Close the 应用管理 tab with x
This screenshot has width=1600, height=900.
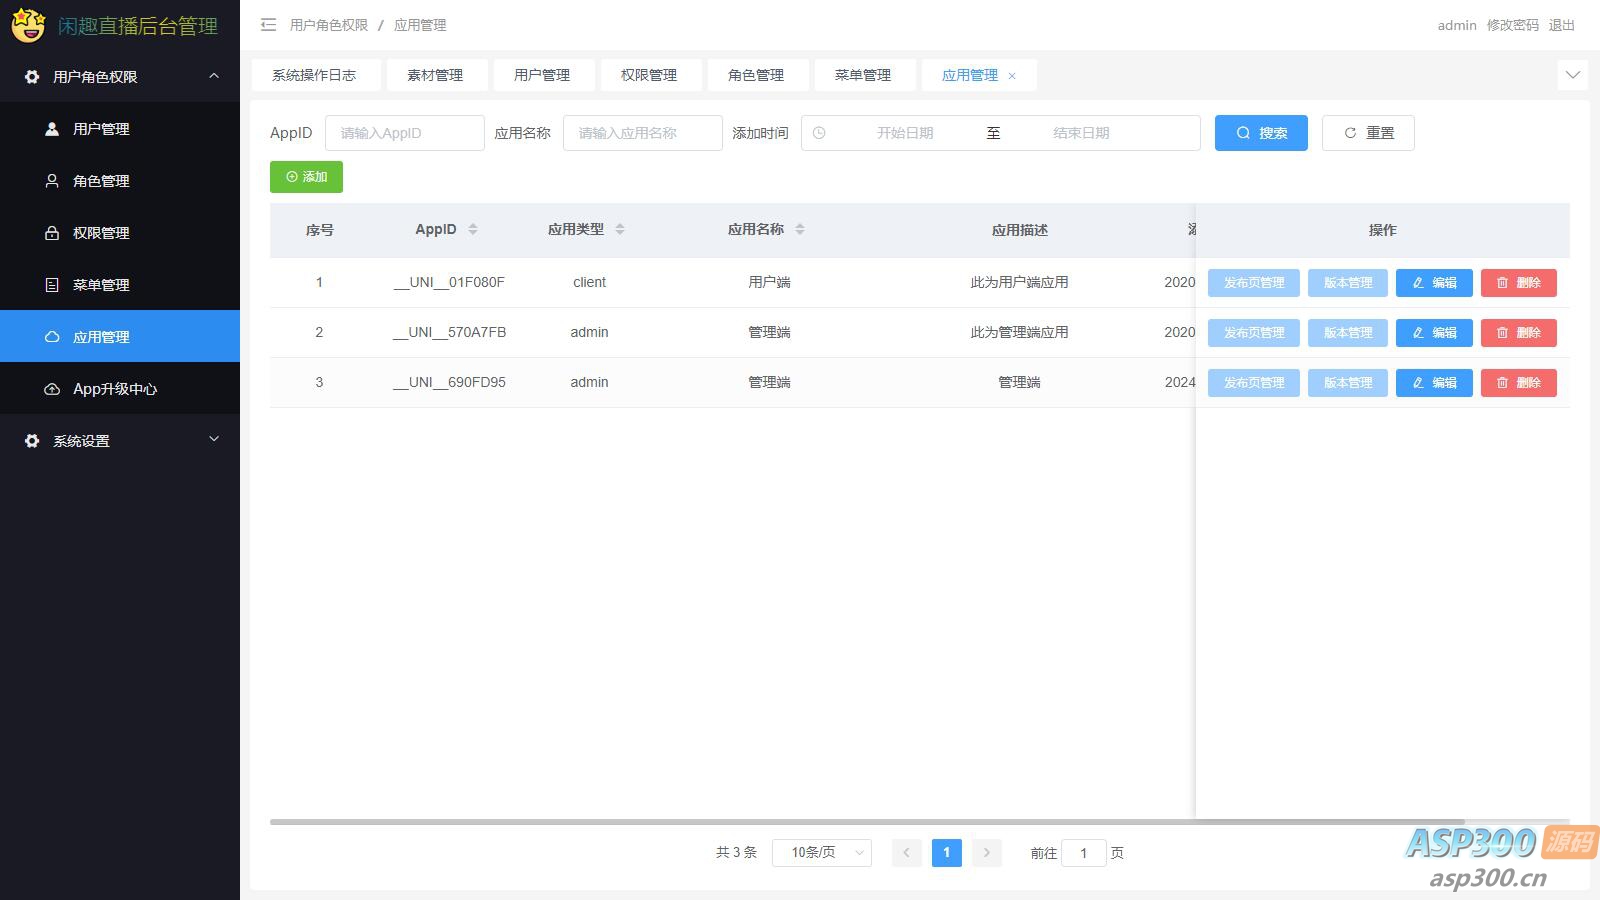click(1012, 76)
